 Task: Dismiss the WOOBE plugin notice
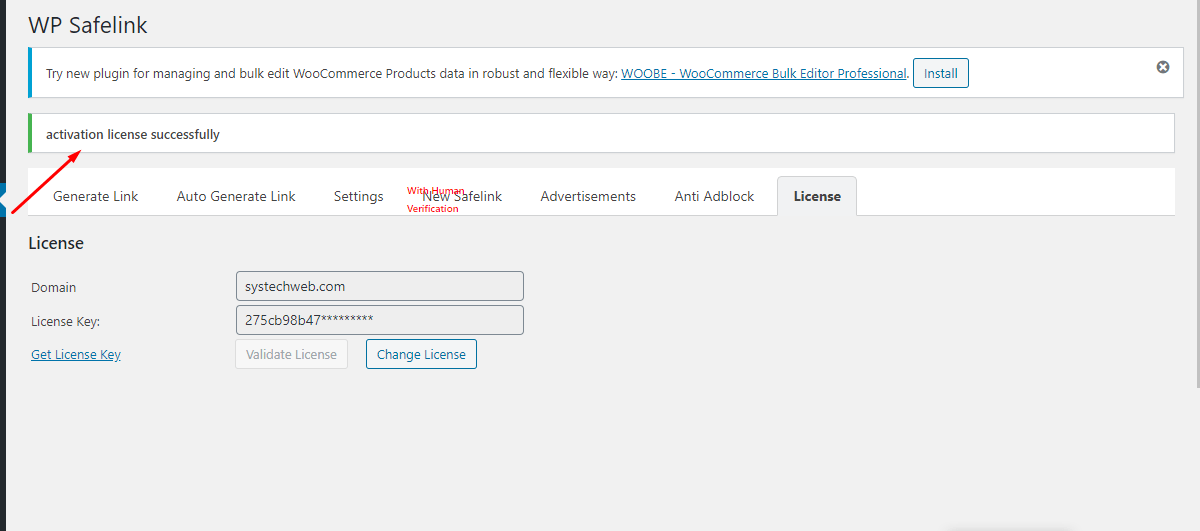(1163, 67)
